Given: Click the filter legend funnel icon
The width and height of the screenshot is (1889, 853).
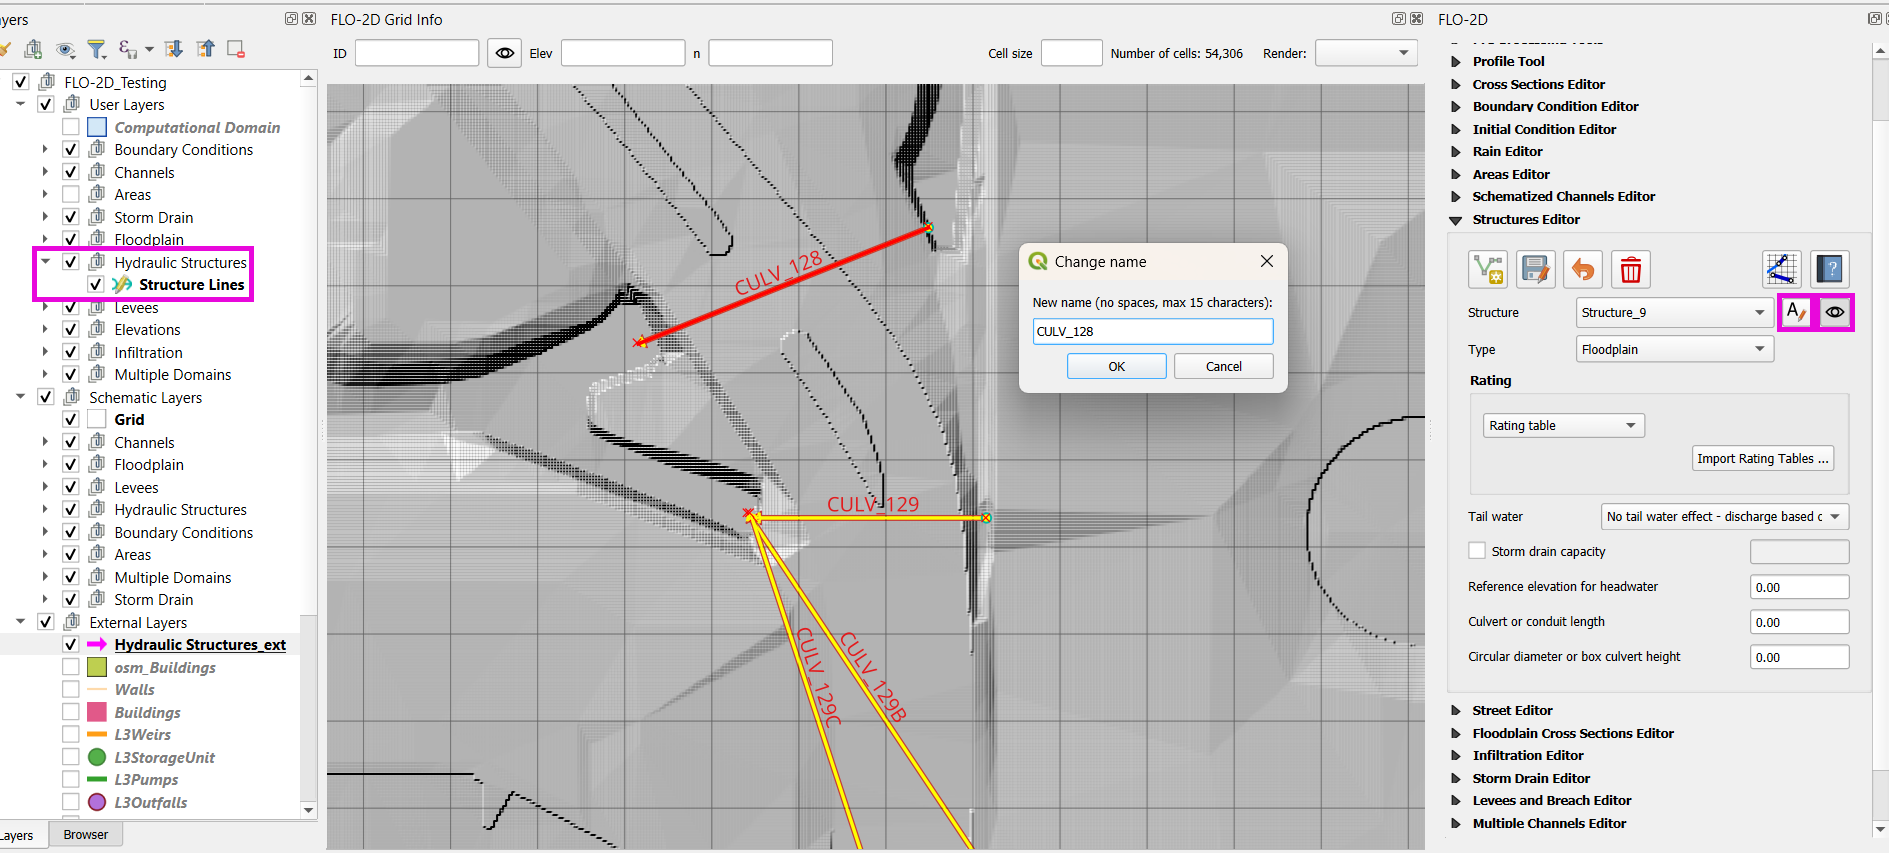Looking at the screenshot, I should click(96, 49).
